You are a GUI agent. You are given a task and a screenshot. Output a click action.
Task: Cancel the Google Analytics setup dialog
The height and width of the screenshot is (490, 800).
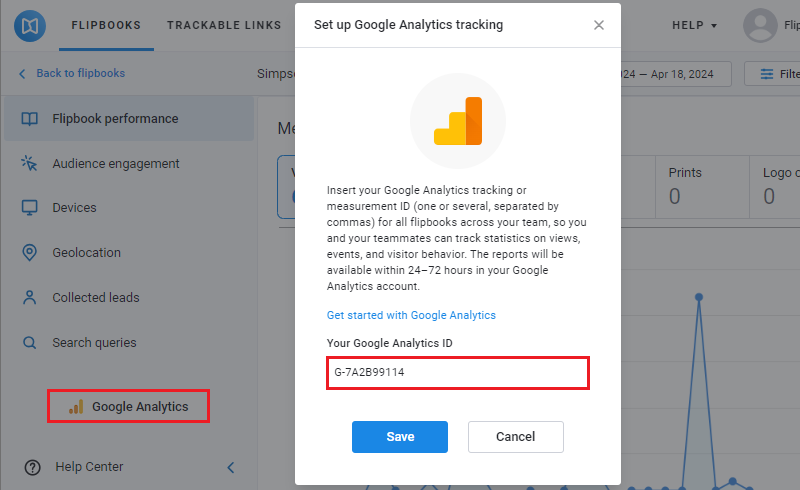pos(516,437)
